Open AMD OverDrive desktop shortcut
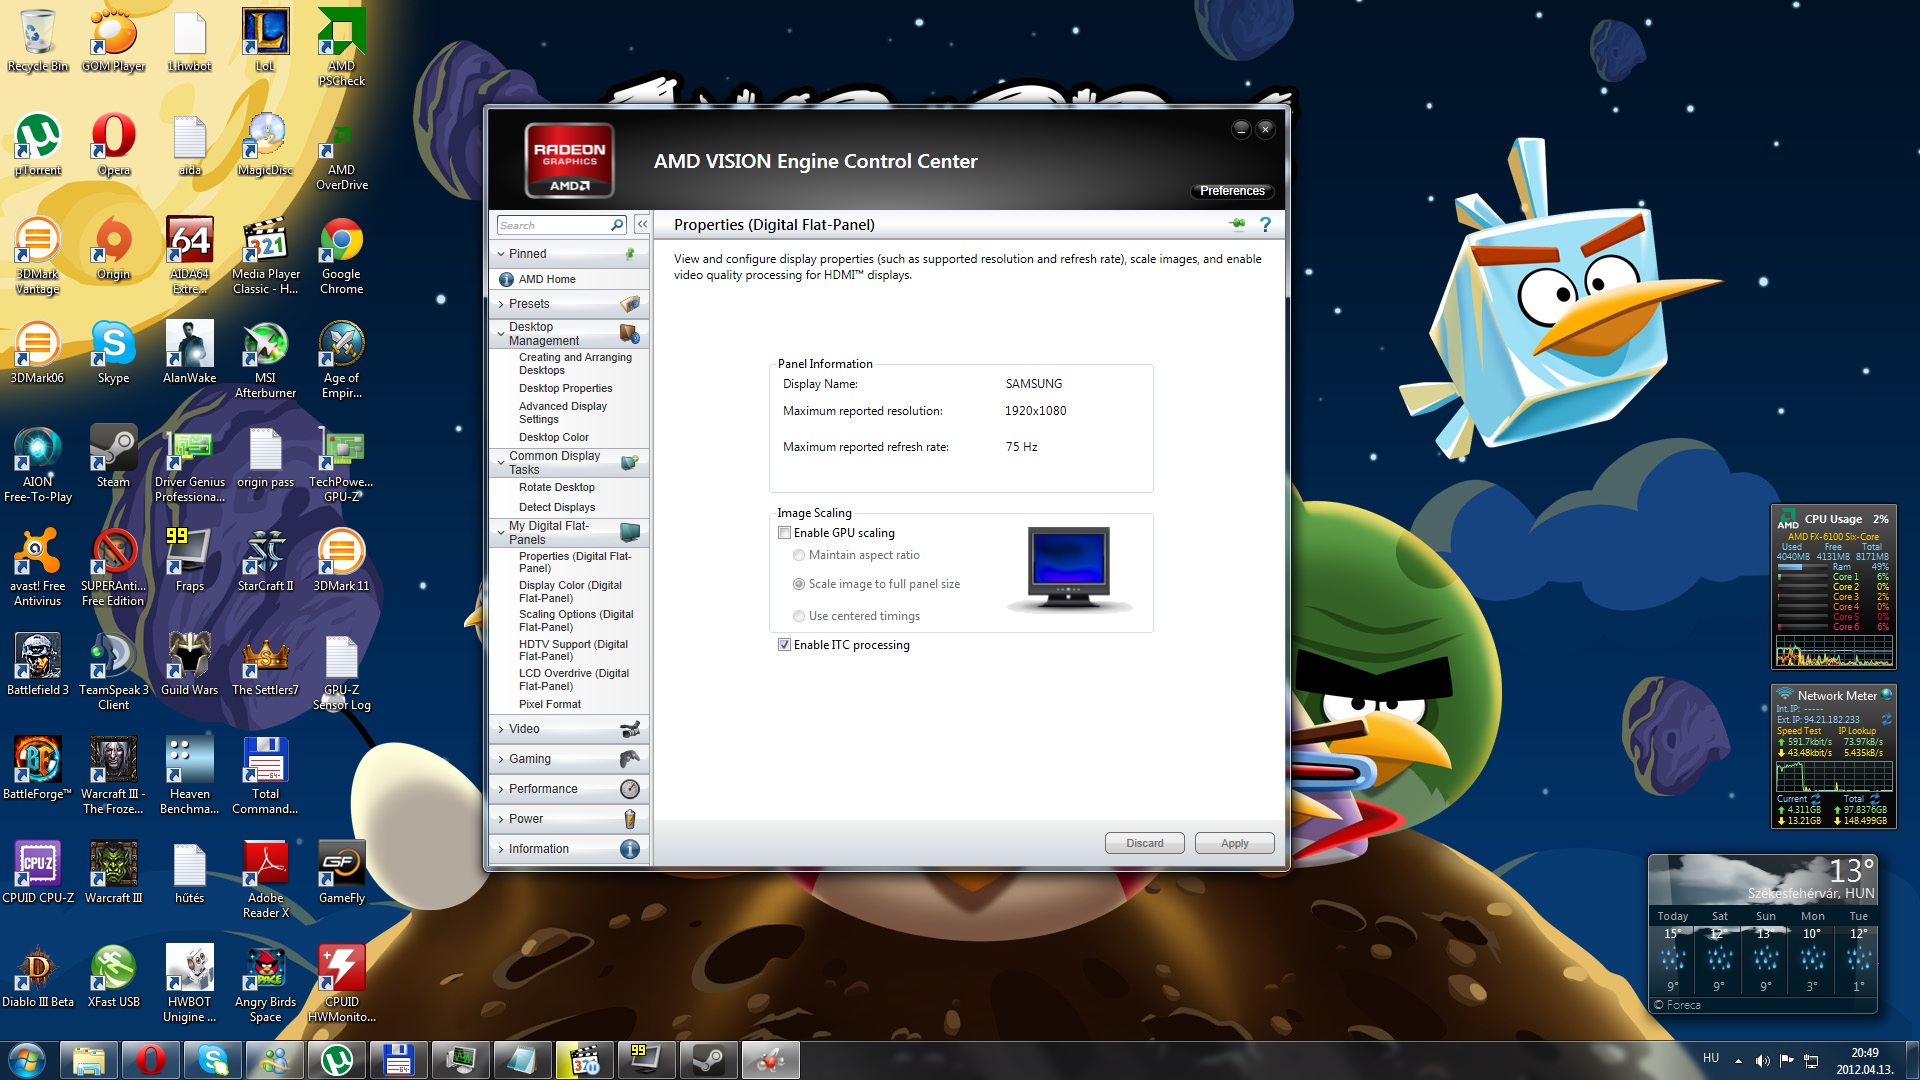The height and width of the screenshot is (1080, 1920). point(341,158)
